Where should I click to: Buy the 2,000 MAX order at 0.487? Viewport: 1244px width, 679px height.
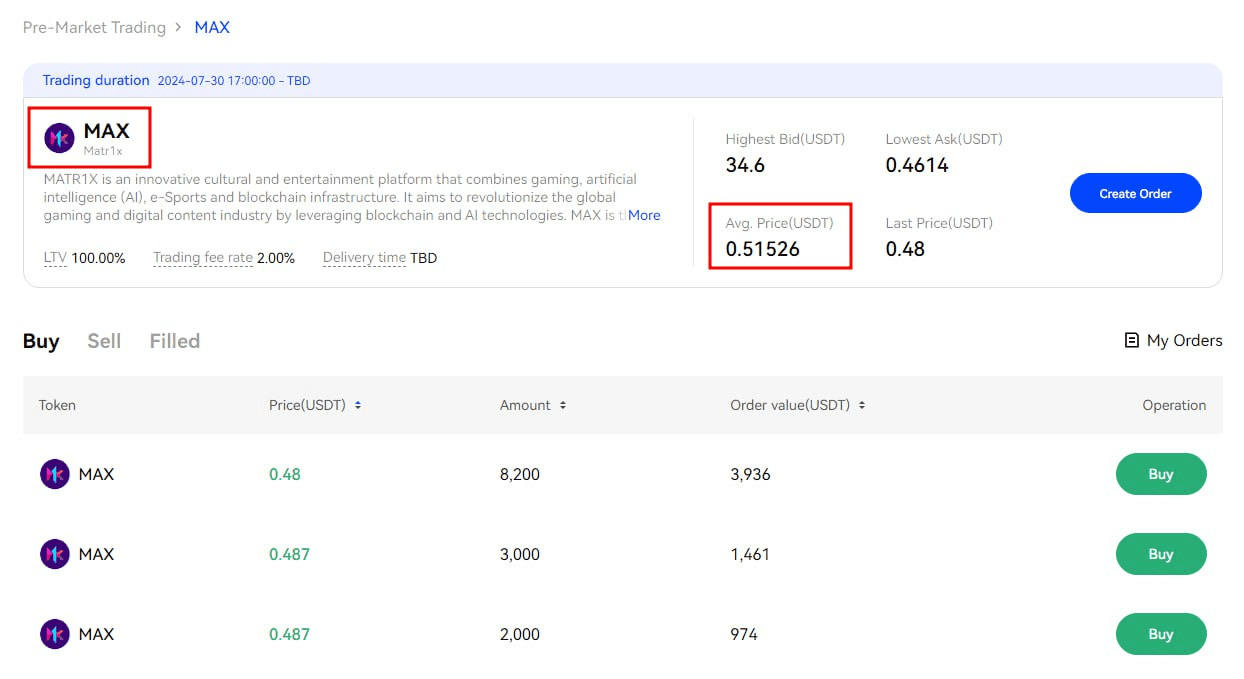coord(1161,634)
